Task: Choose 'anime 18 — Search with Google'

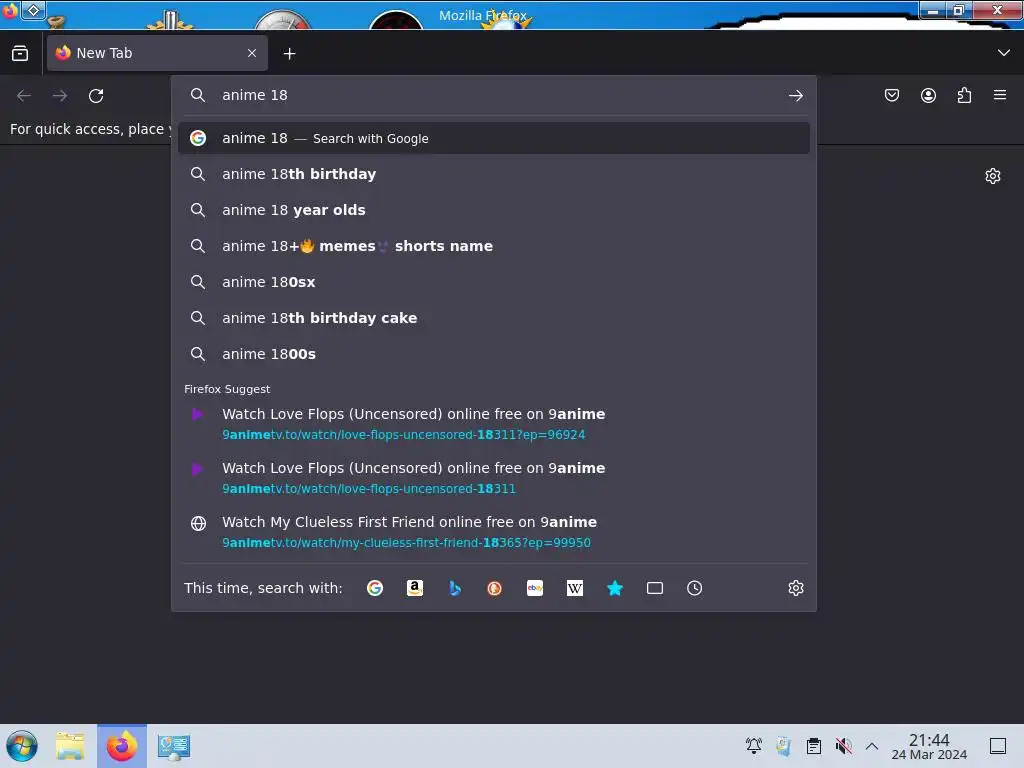Action: pyautogui.click(x=494, y=138)
